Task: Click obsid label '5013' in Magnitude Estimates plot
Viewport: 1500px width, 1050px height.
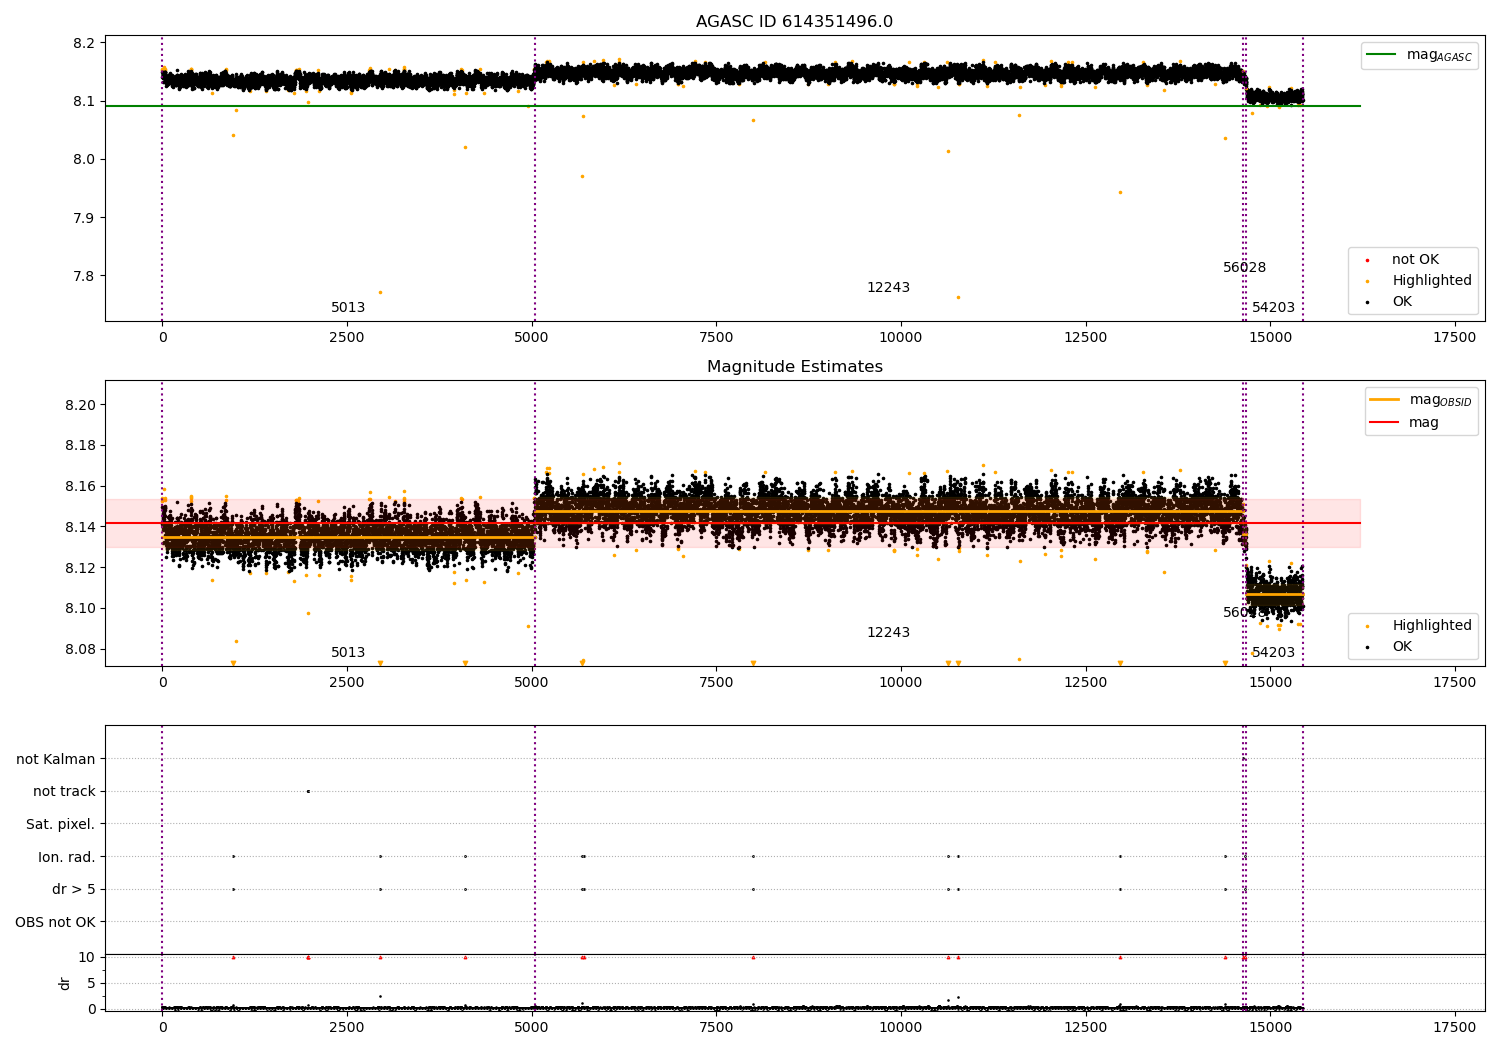Action: [348, 653]
